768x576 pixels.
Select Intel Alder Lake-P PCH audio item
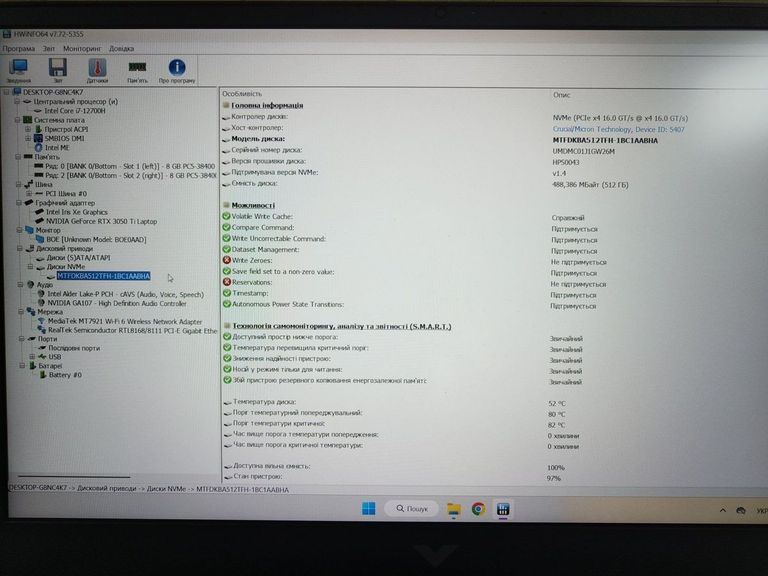pos(125,294)
